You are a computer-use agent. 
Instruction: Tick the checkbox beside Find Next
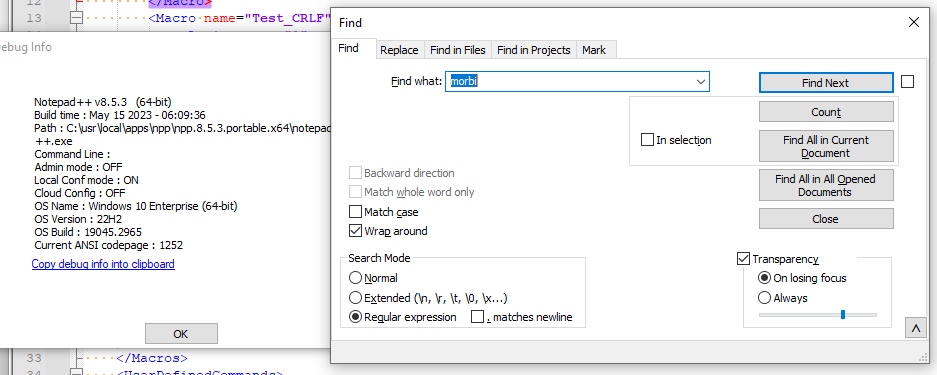pos(907,82)
